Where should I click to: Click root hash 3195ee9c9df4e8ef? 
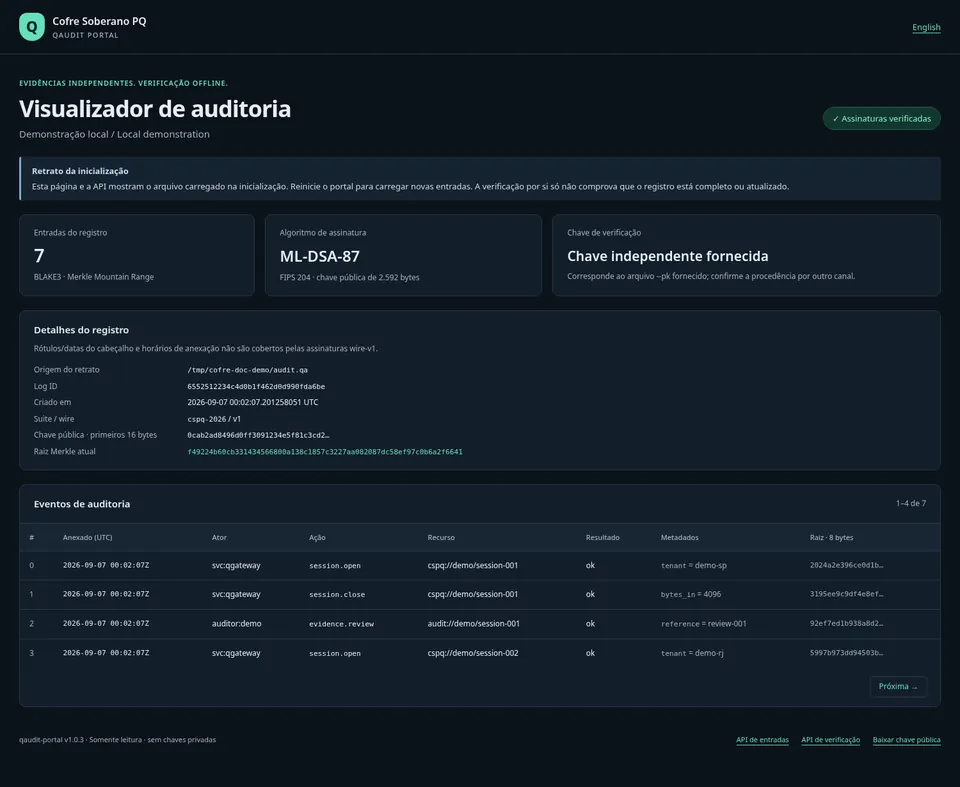[x=846, y=594]
